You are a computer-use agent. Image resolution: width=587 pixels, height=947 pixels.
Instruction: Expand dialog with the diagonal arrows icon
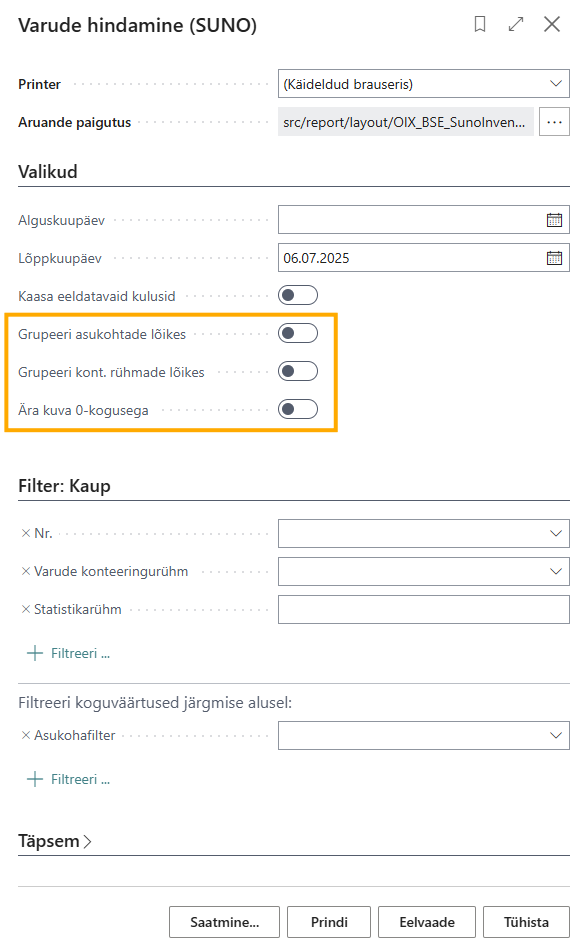[516, 24]
